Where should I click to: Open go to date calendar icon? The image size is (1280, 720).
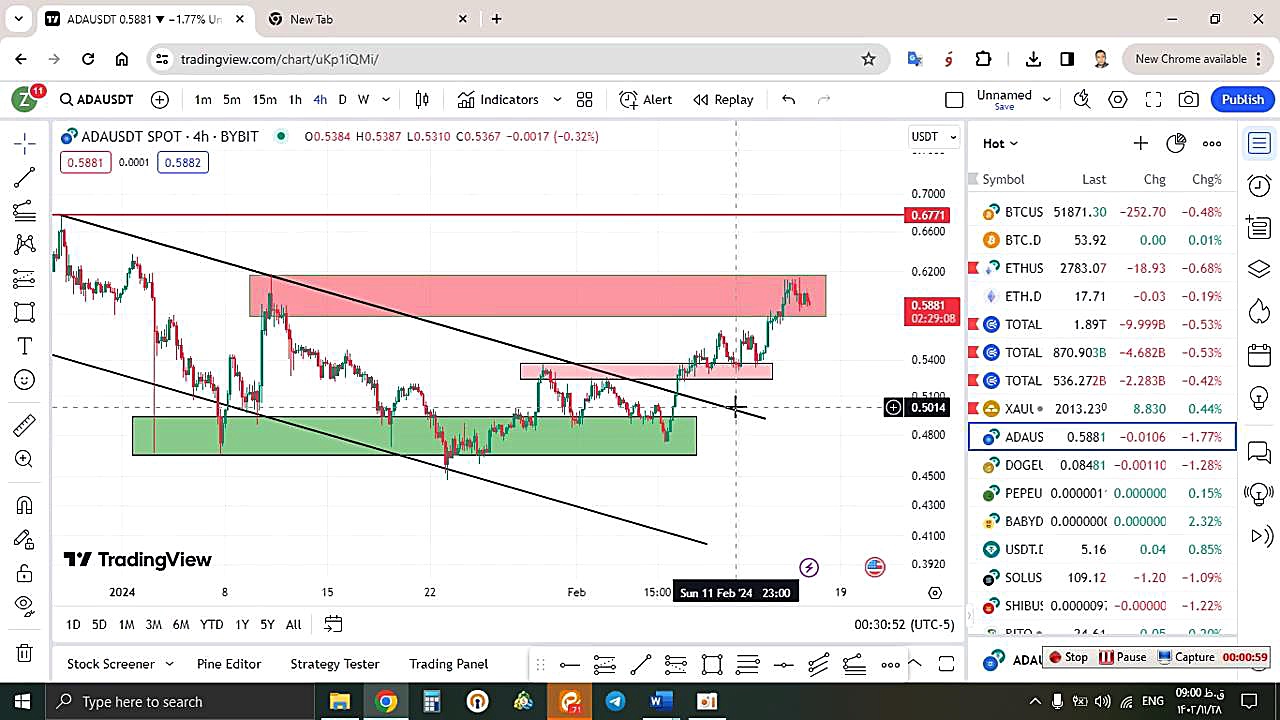pos(333,624)
